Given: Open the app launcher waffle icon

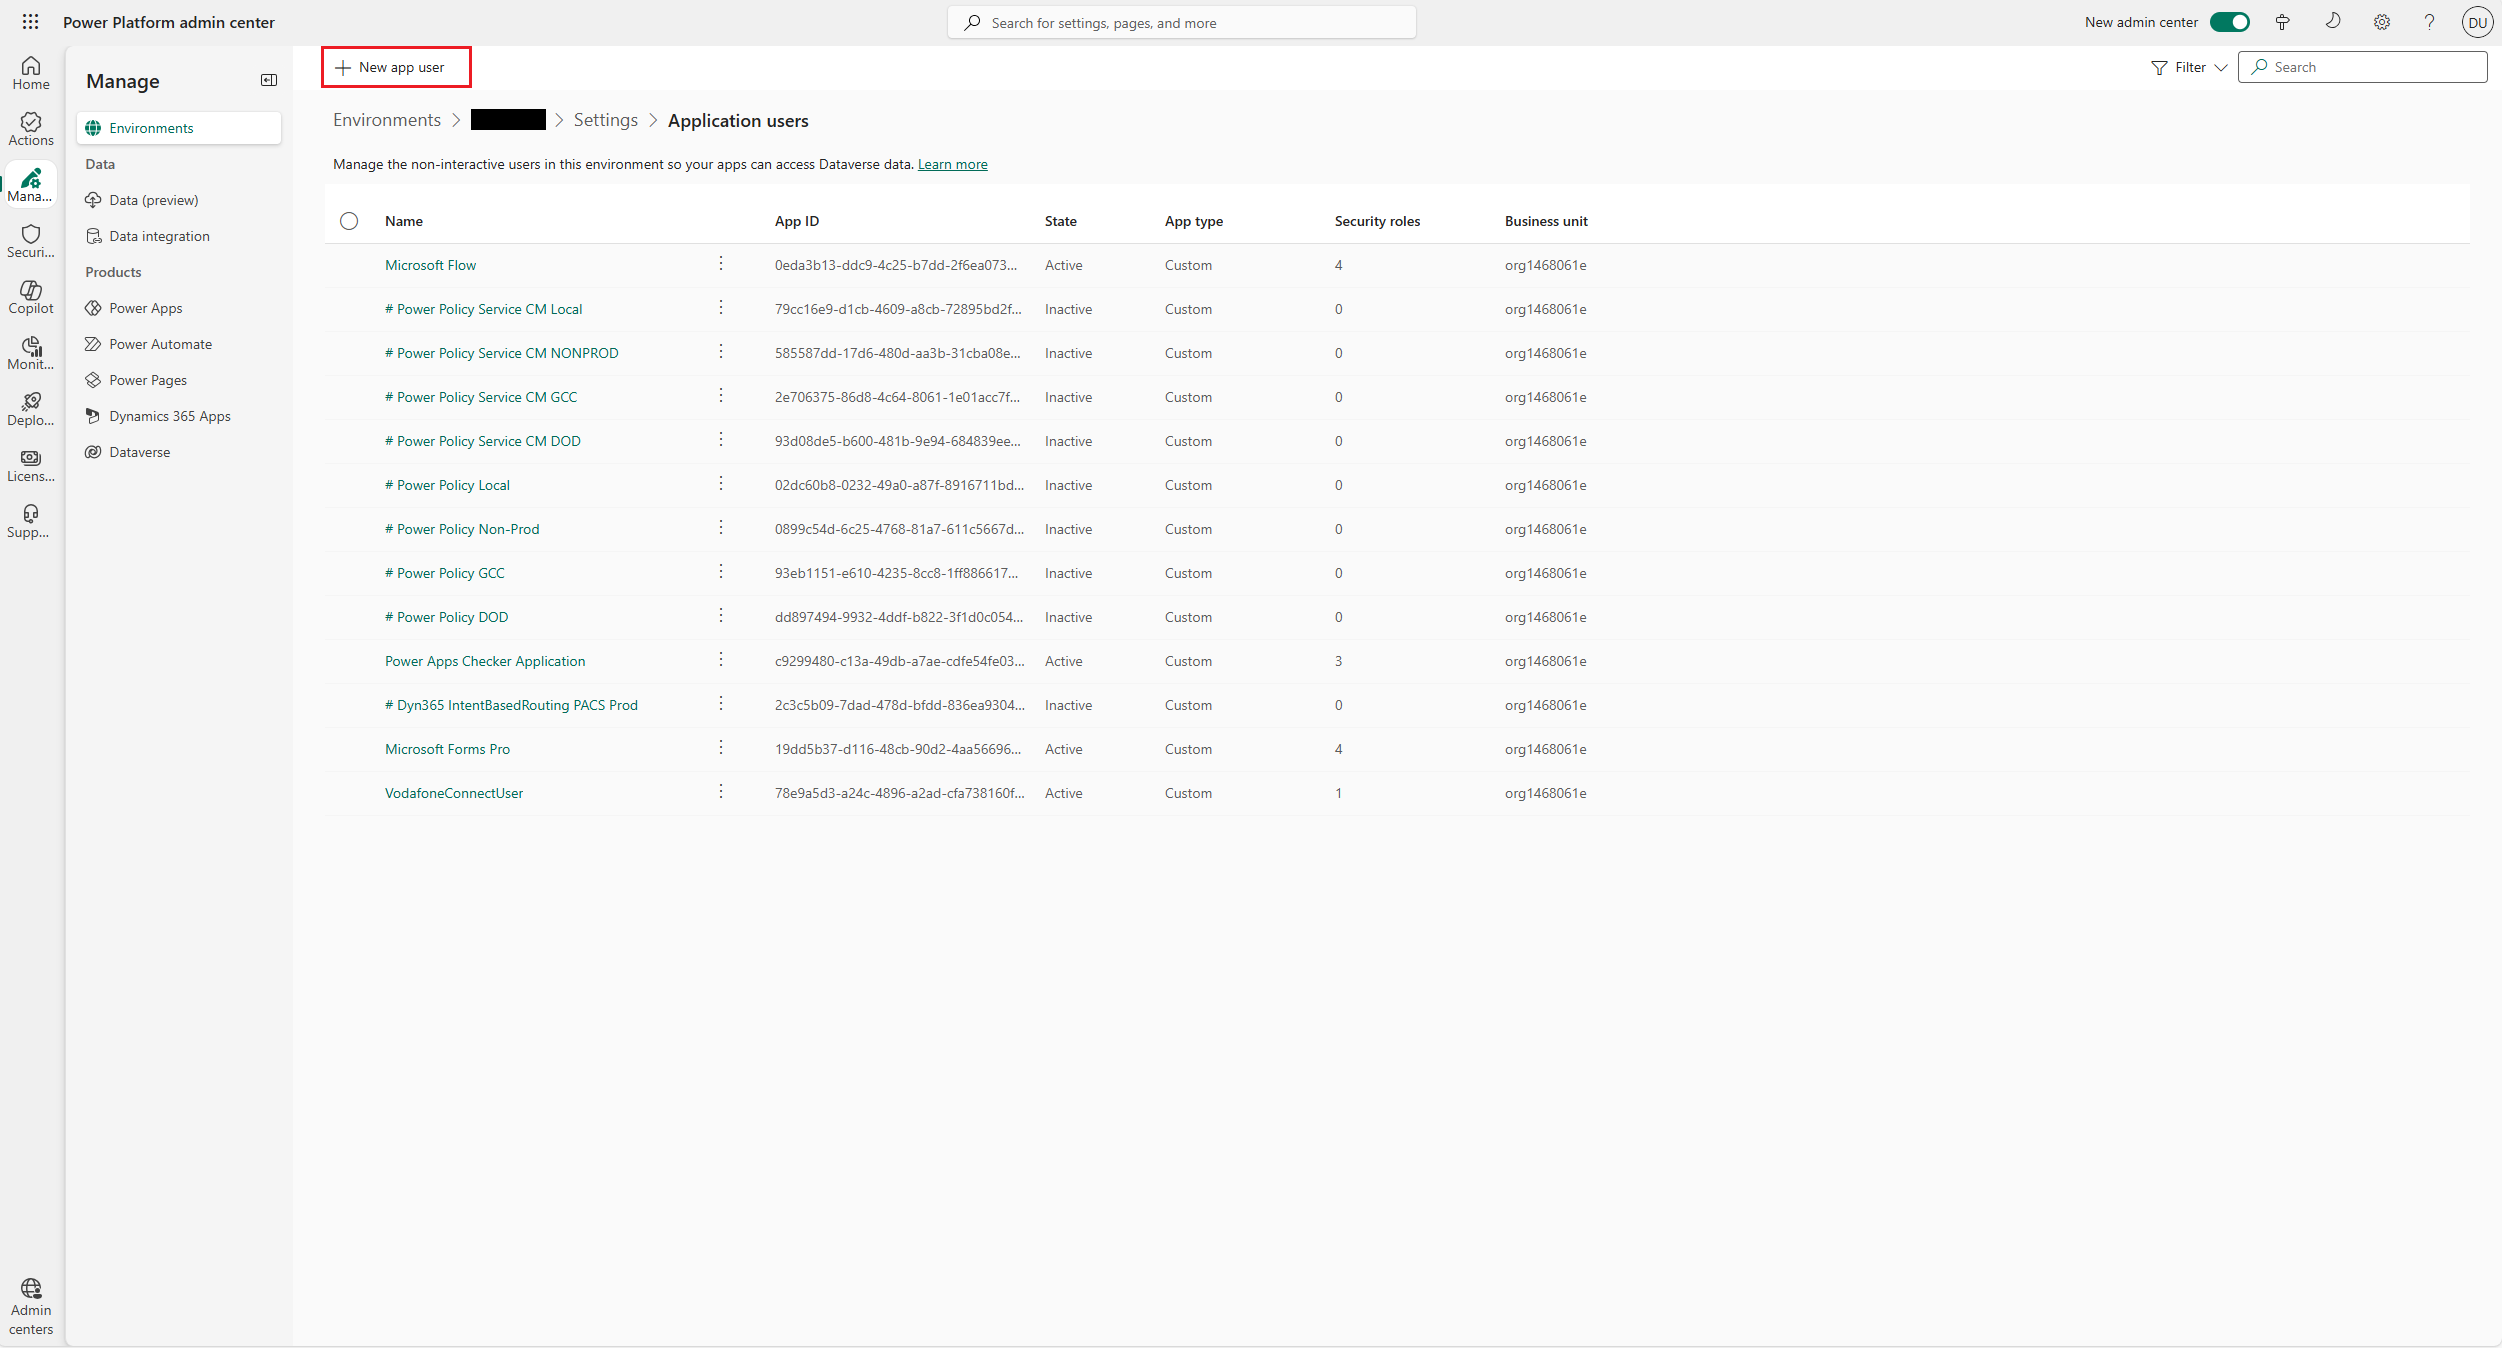Looking at the screenshot, I should click(x=30, y=22).
